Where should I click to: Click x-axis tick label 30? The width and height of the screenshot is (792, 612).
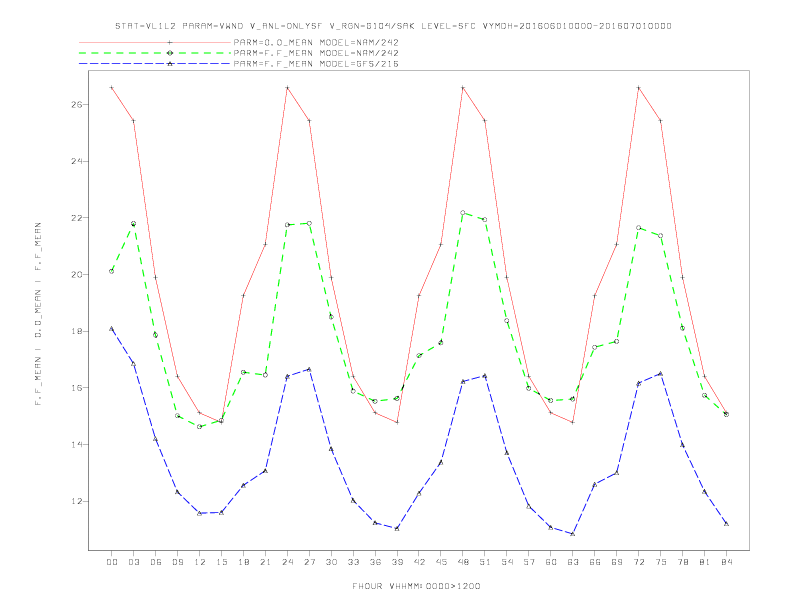coord(331,562)
